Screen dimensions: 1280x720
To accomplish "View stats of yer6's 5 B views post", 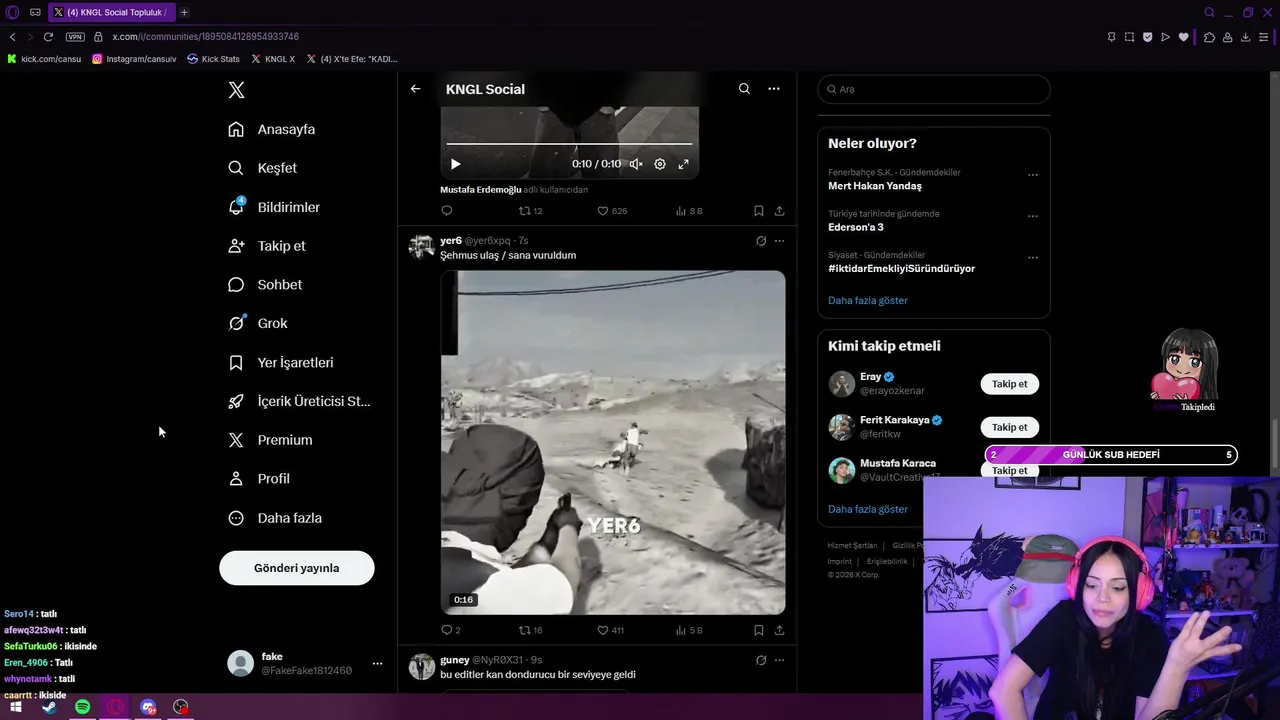I will point(690,630).
